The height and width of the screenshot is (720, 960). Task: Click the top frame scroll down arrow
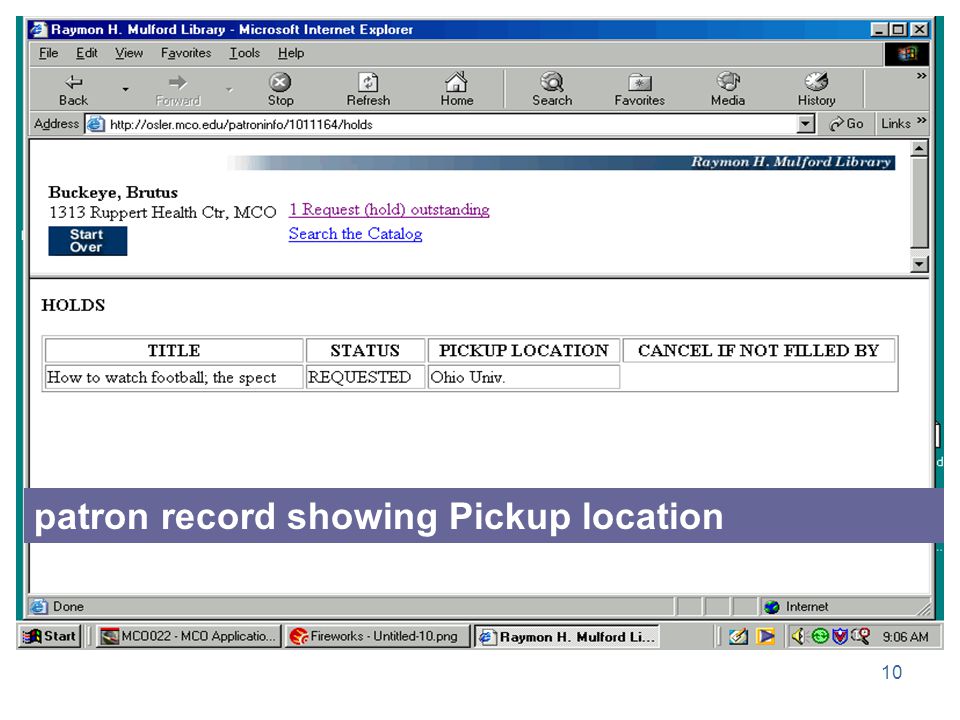[x=919, y=264]
